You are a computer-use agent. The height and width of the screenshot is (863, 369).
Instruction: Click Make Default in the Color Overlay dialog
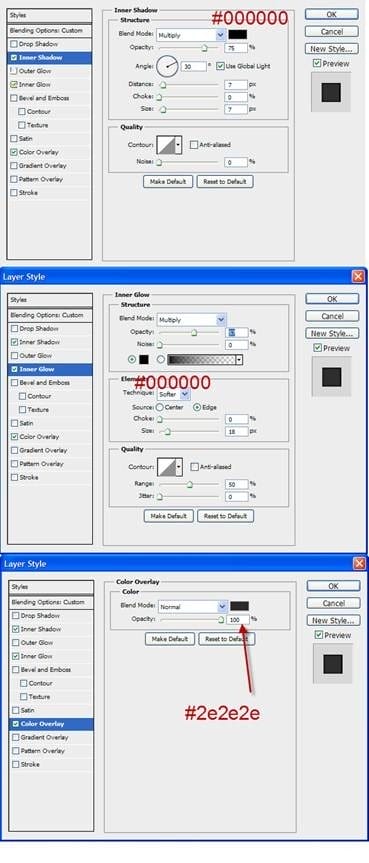click(170, 639)
